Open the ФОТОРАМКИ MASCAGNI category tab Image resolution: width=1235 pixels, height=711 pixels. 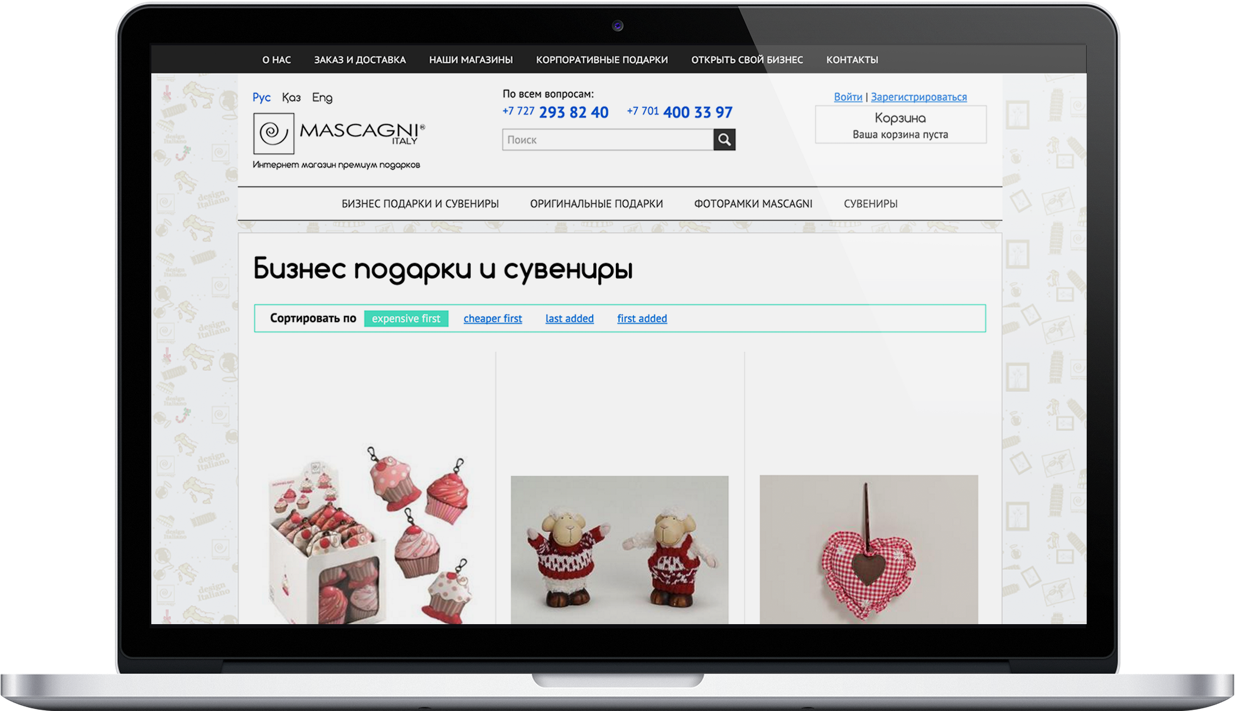[753, 204]
